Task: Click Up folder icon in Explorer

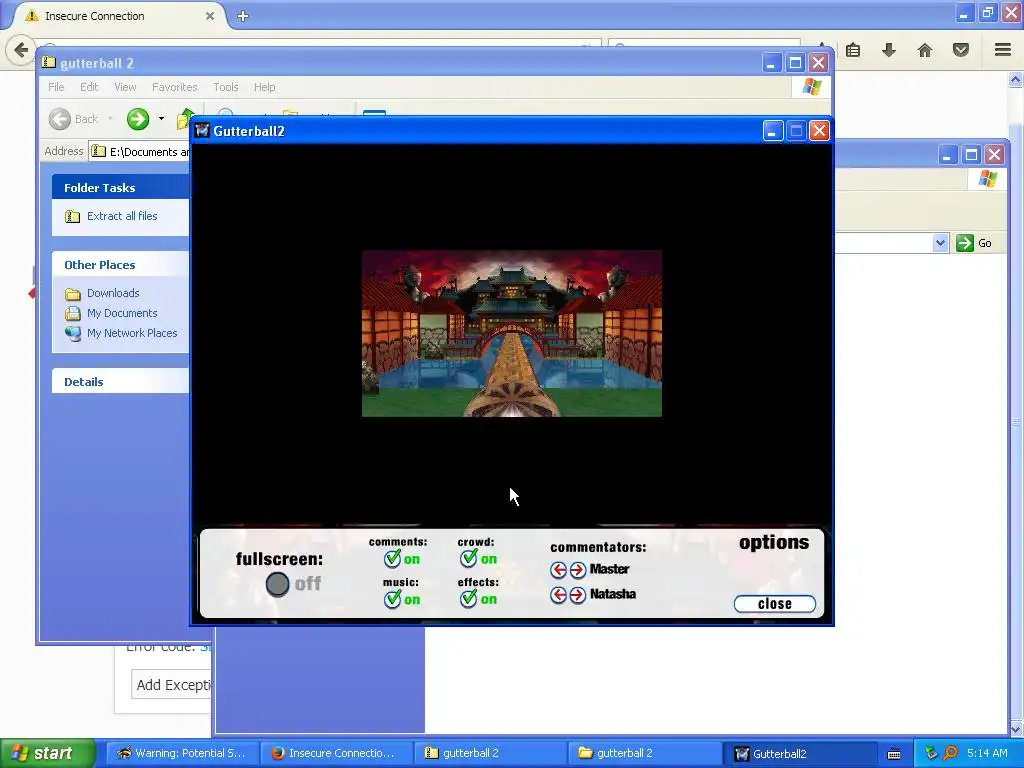Action: (184, 119)
